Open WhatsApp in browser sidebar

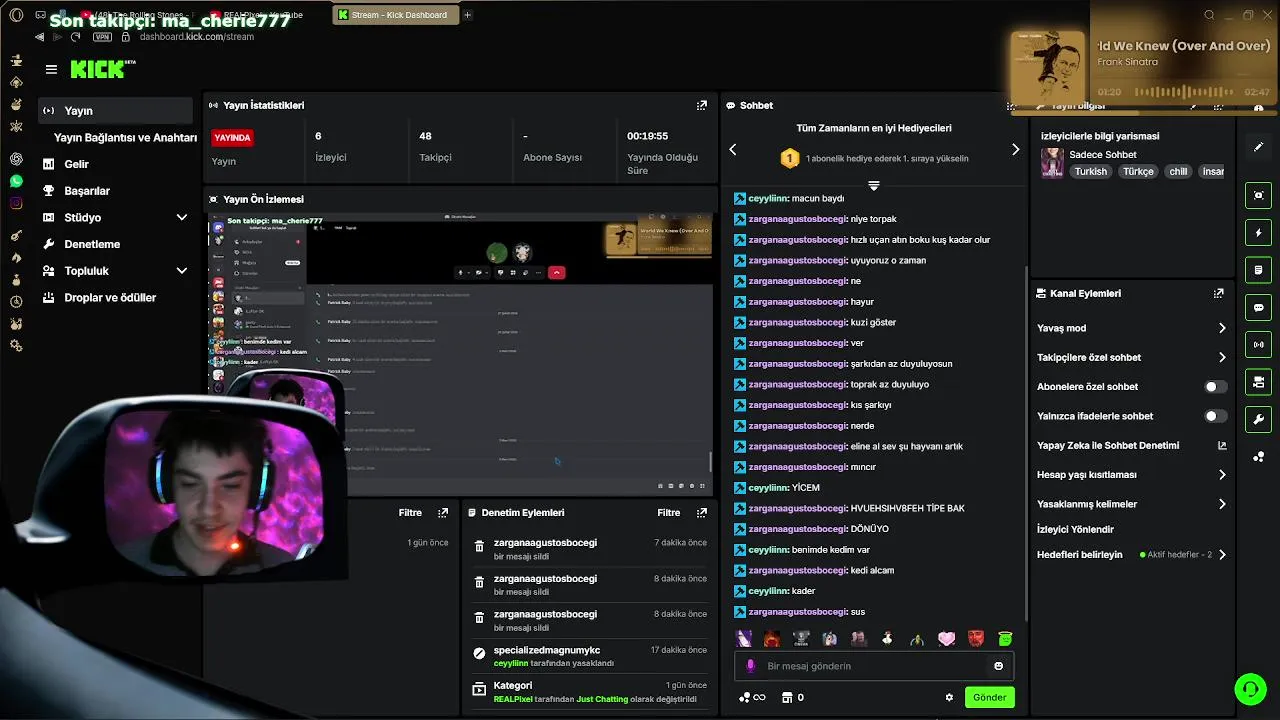(16, 181)
